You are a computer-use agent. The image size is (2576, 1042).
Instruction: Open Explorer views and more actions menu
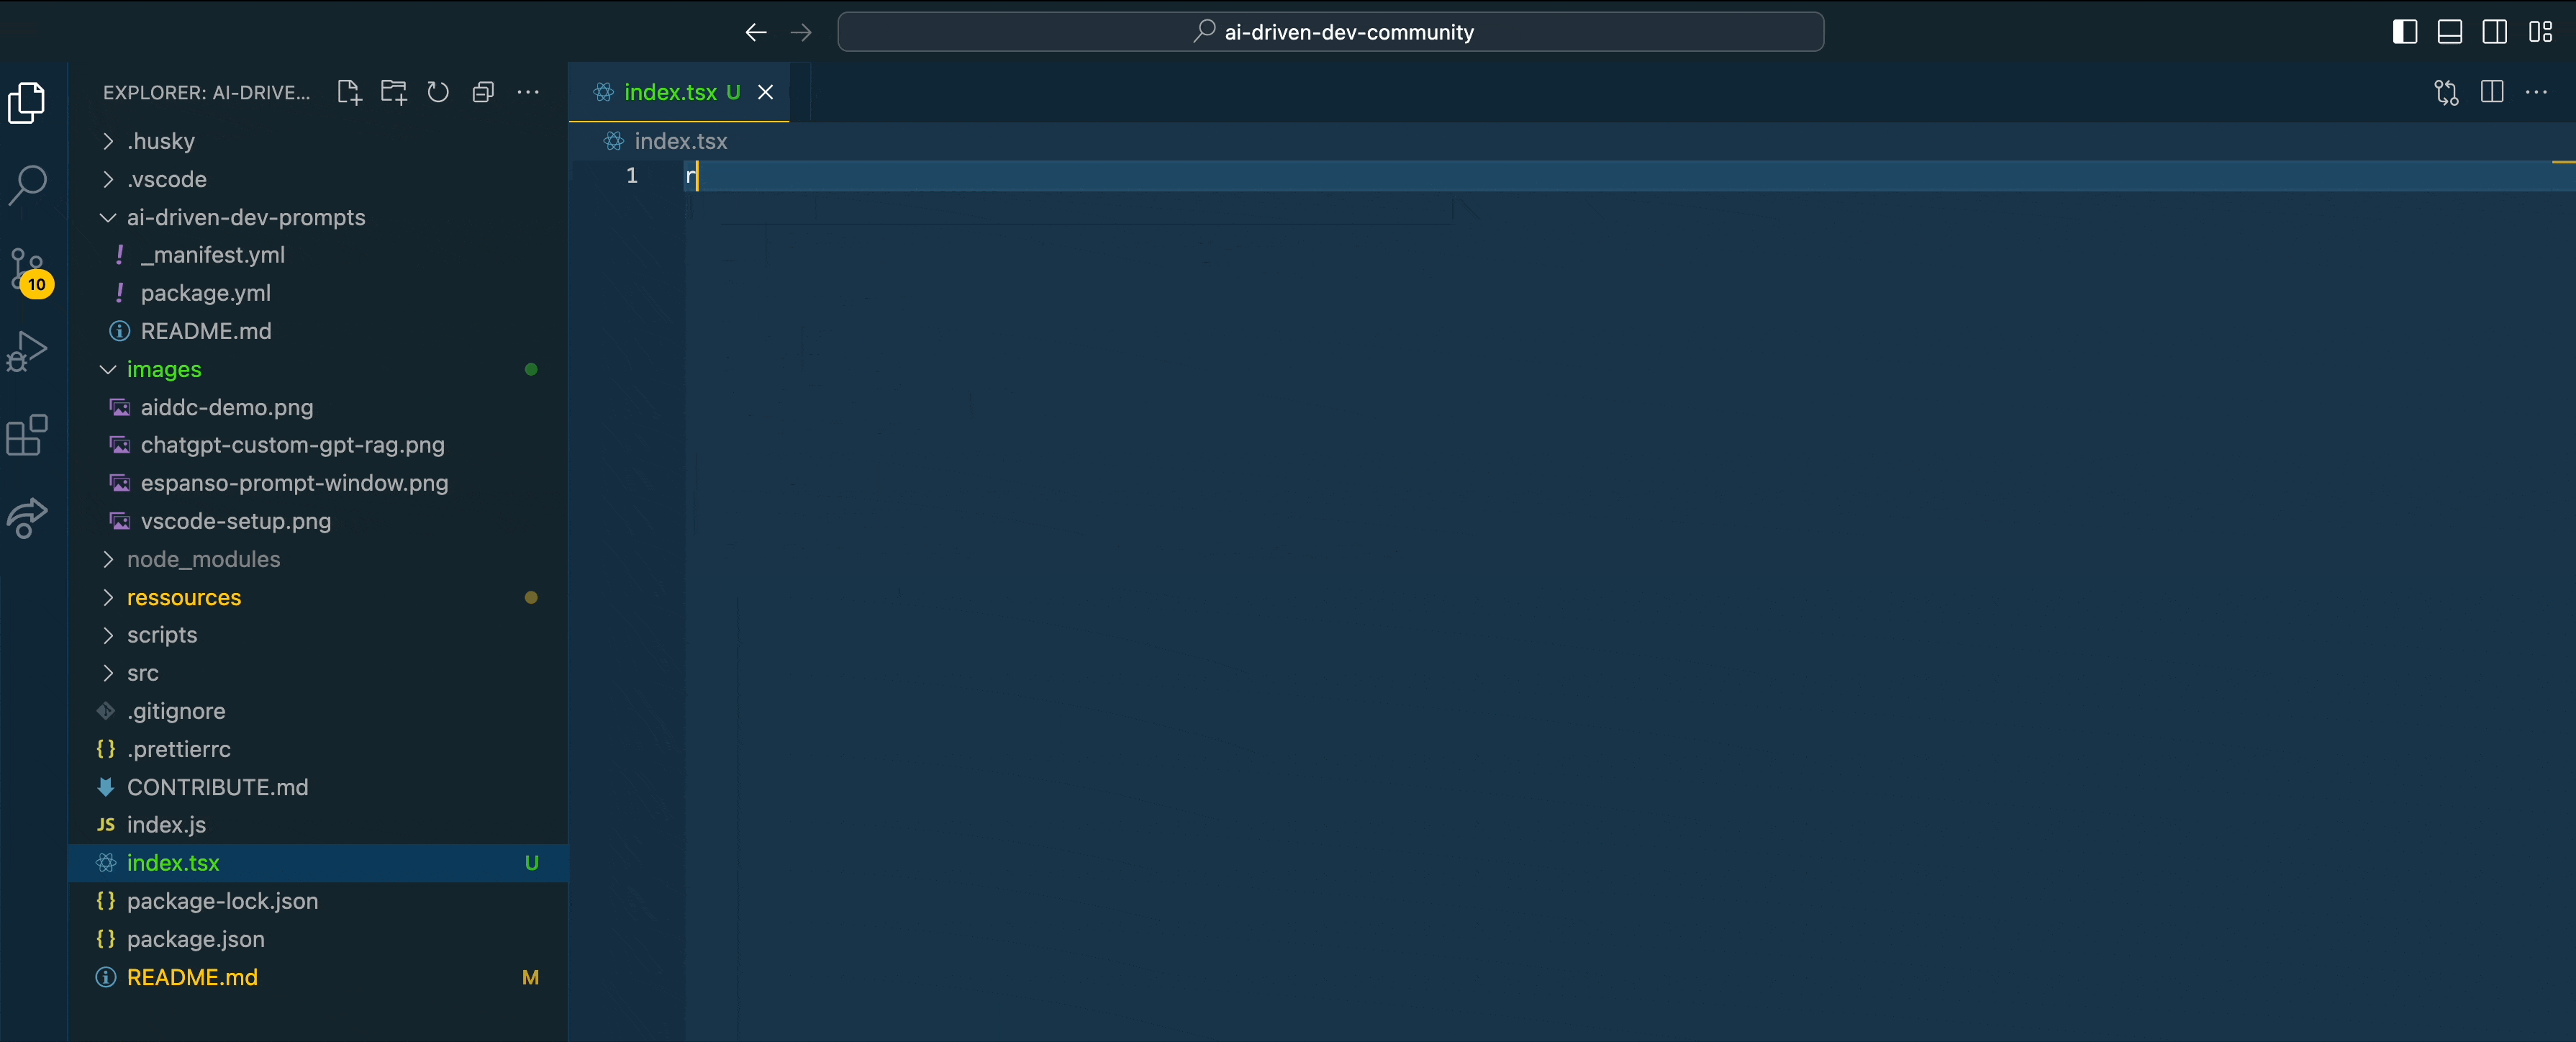(528, 92)
